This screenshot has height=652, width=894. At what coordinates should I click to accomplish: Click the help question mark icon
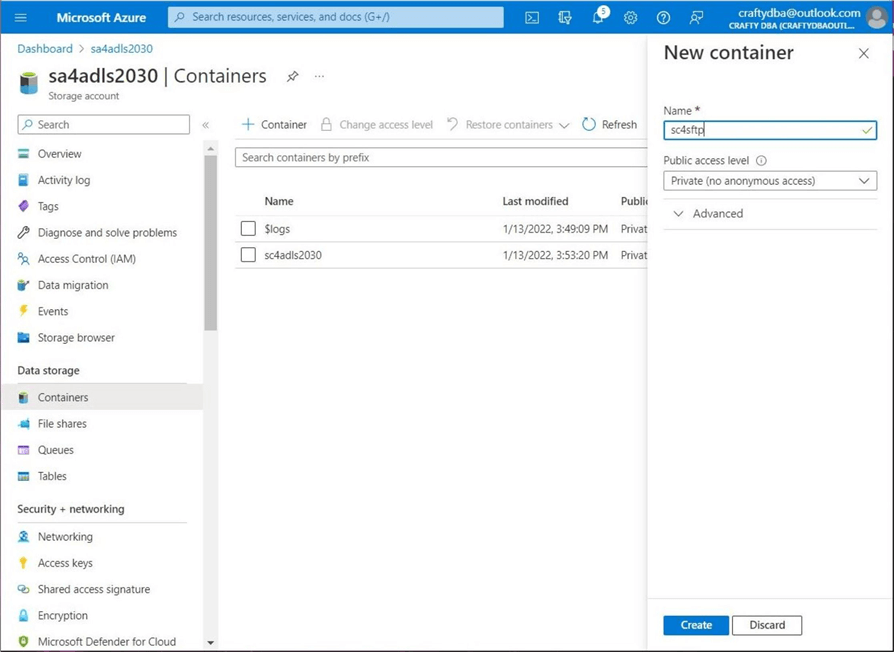[x=663, y=17]
